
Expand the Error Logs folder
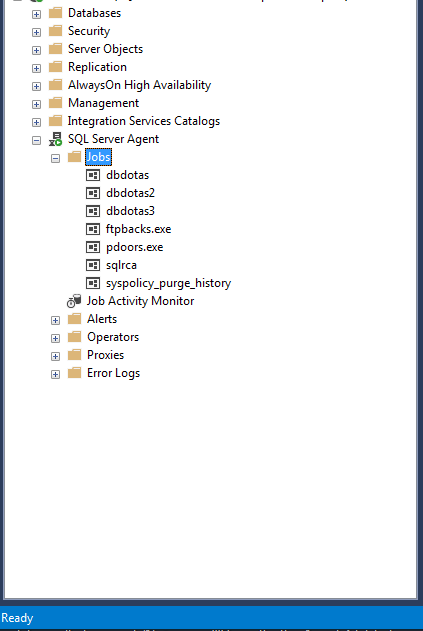(55, 374)
